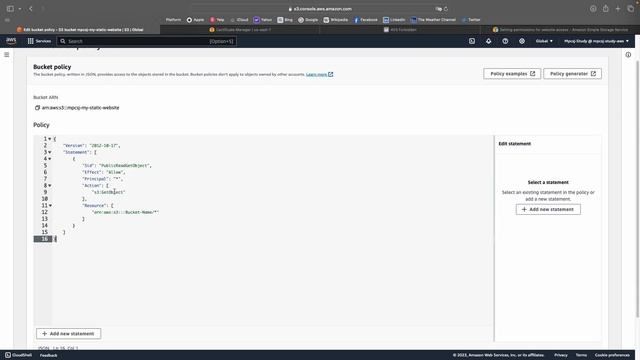Click the page vertical scrollbar

[x=638, y=188]
